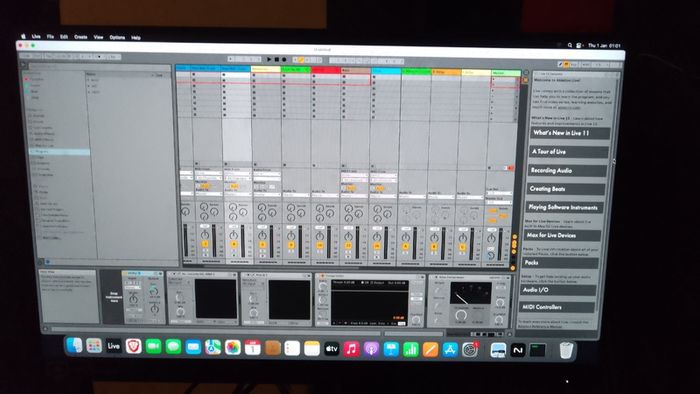Mute the brown track via its activator

(348, 245)
